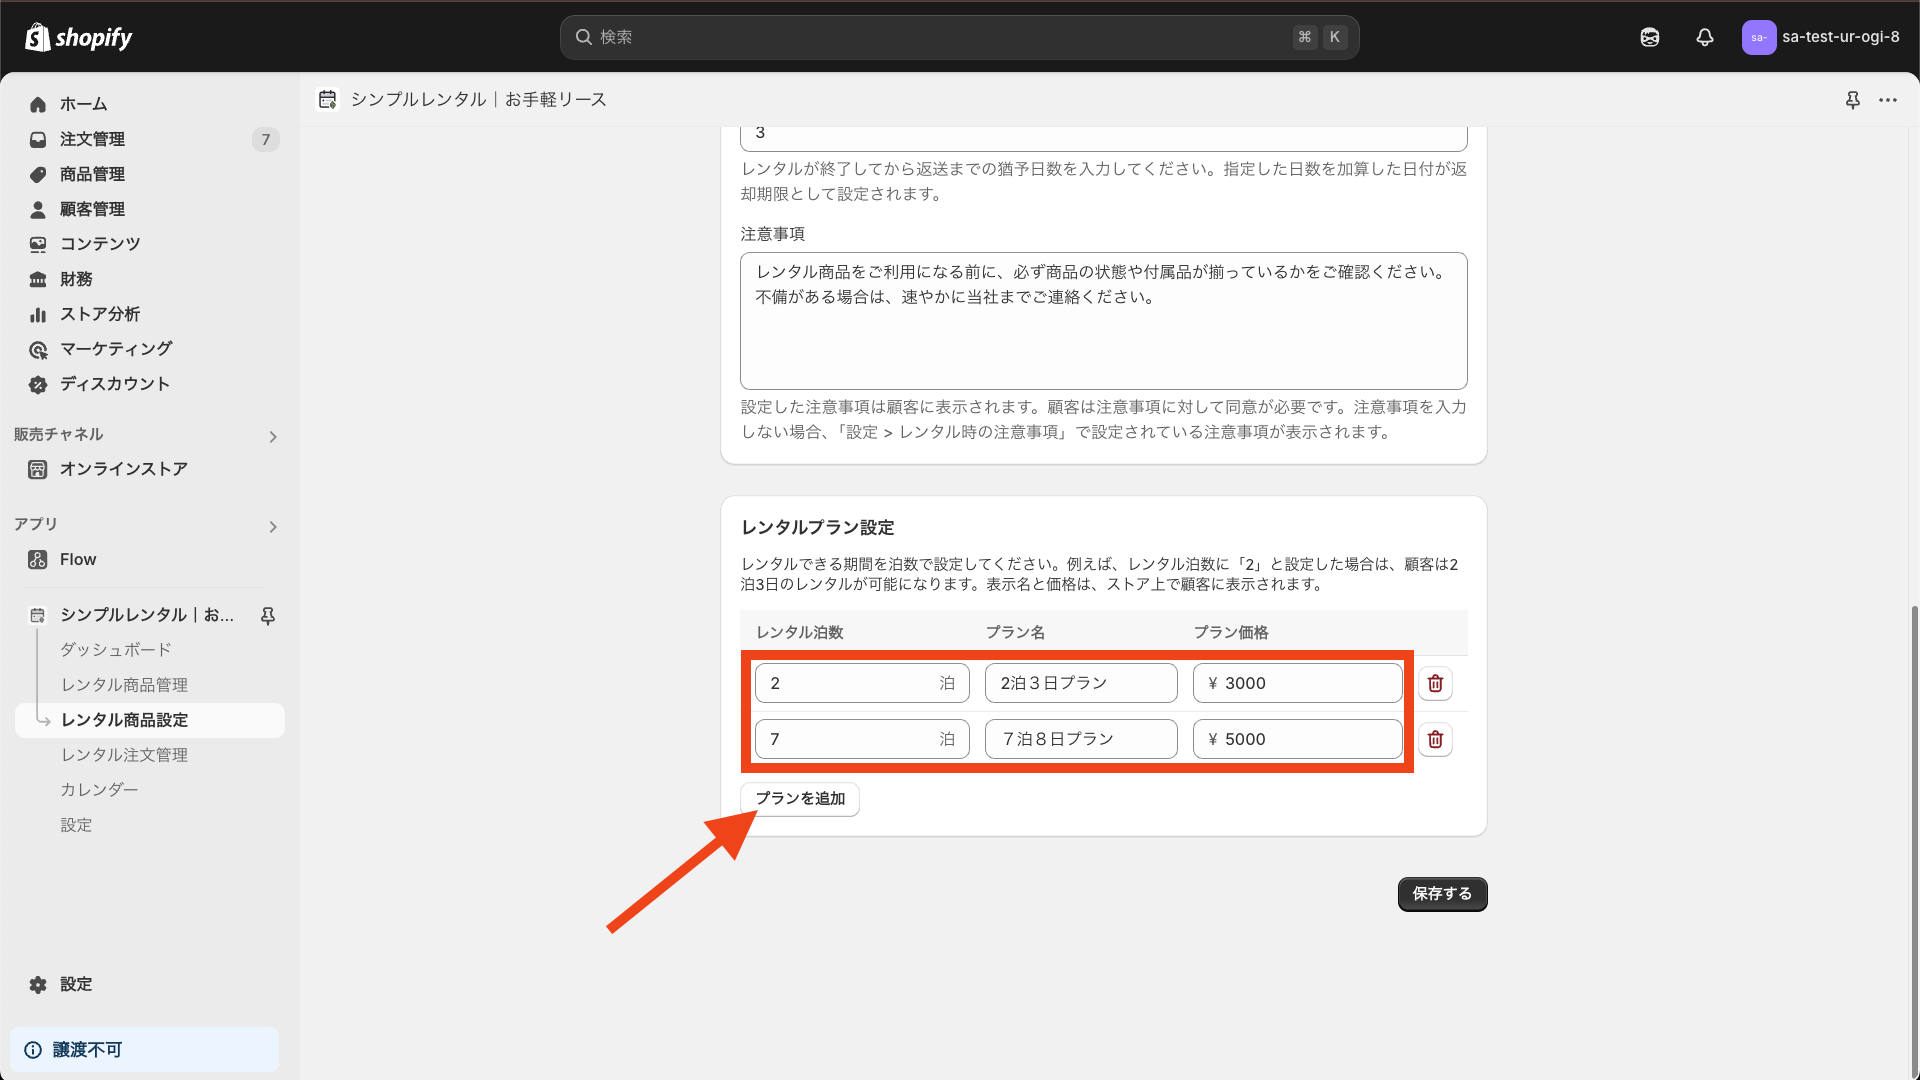
Task: Open ディスカウント via the discount icon
Action: tap(37, 384)
